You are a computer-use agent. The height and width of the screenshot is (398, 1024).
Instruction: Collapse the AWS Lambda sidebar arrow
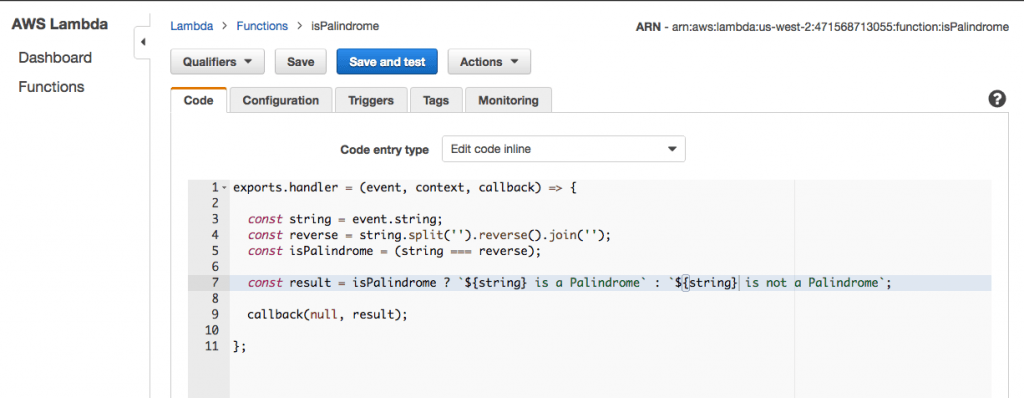tap(142, 42)
